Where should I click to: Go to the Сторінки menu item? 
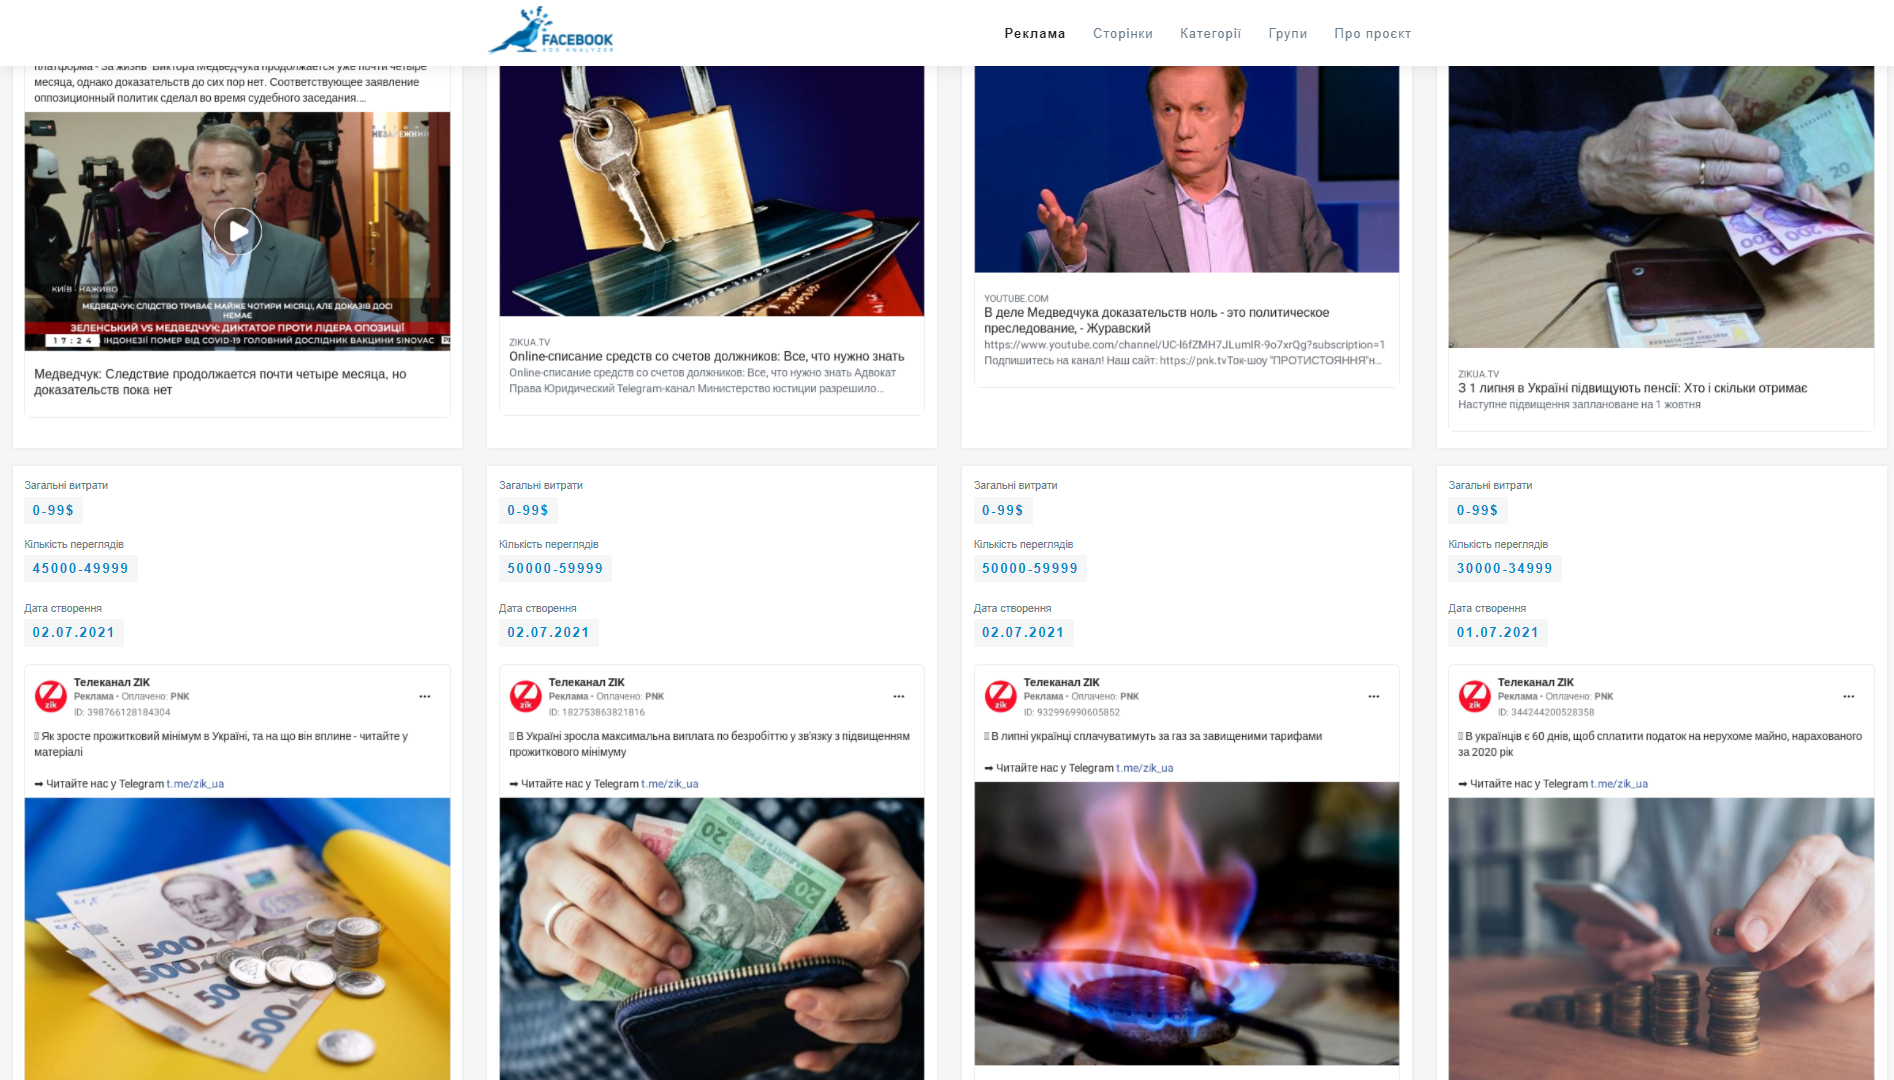1123,33
